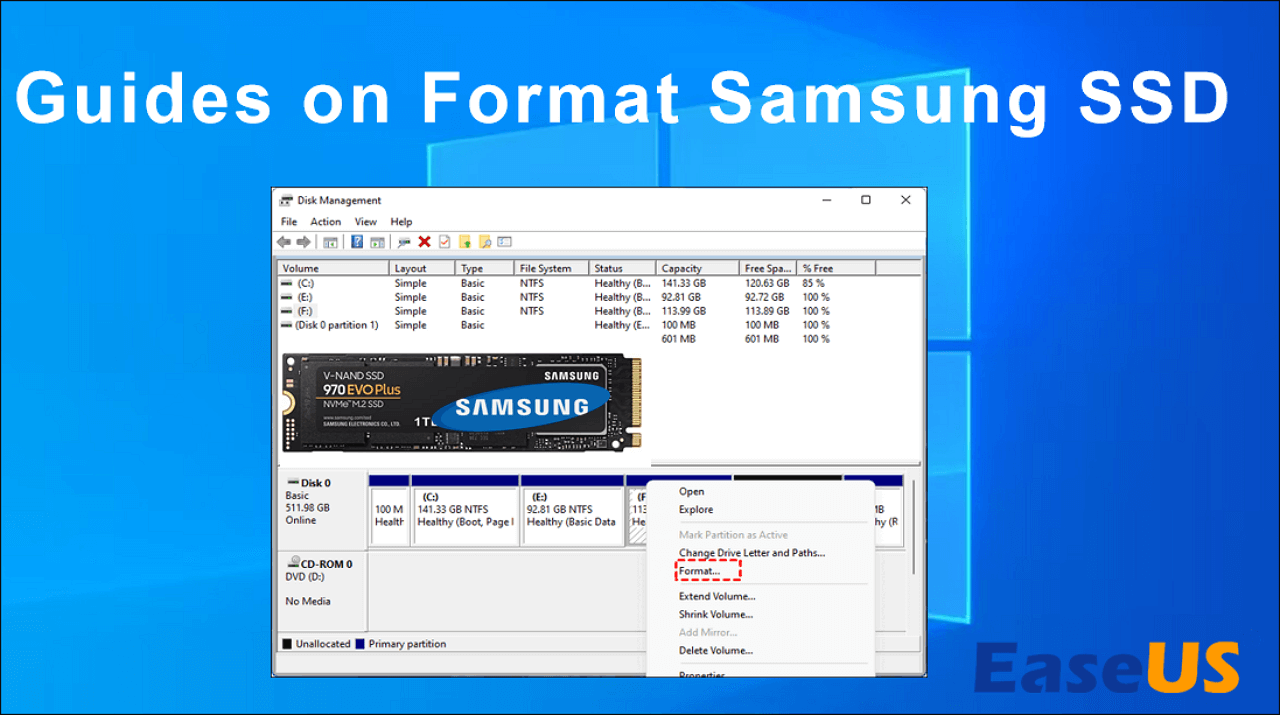The height and width of the screenshot is (715, 1280).
Task: Click the yellow folder icon with green arrow
Action: pos(465,242)
